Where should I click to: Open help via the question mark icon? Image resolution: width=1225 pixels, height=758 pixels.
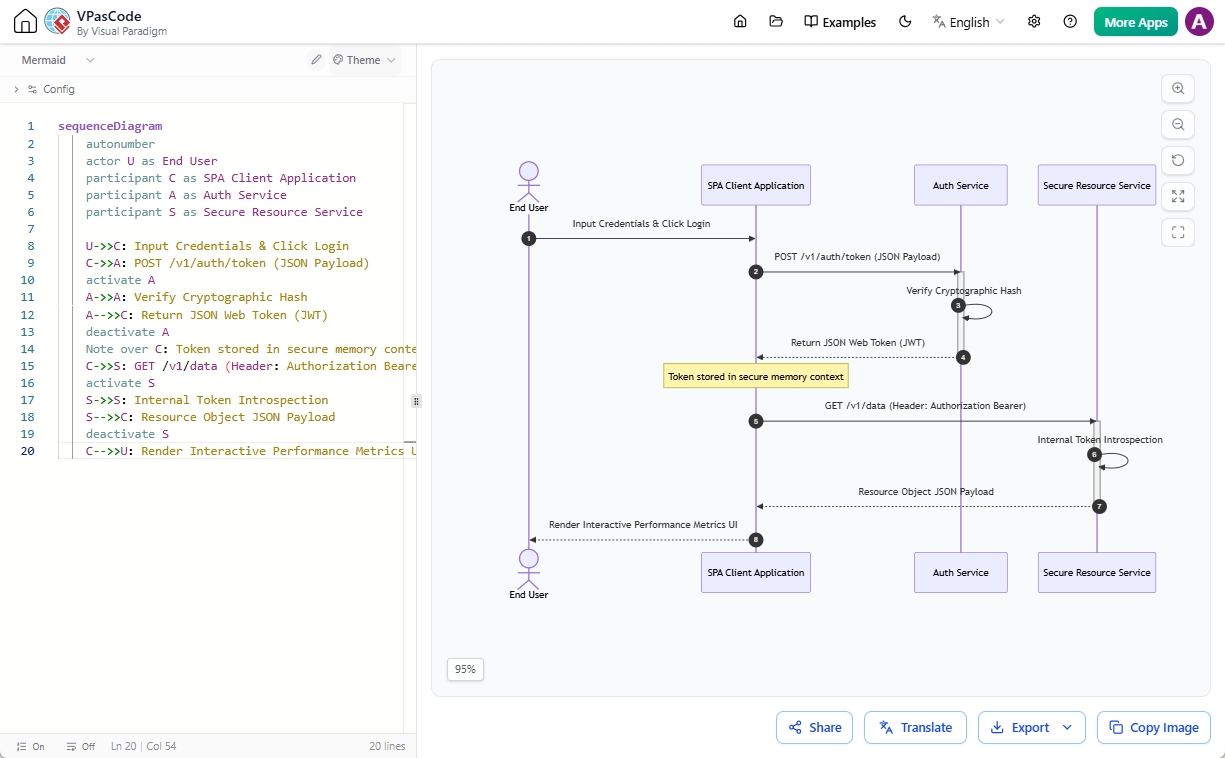(1070, 22)
